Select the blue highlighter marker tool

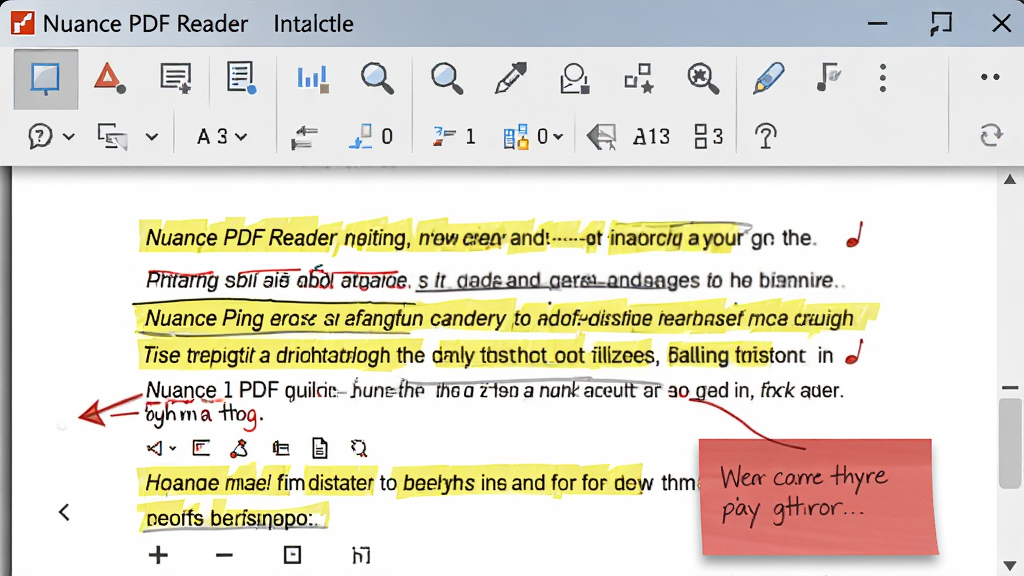pyautogui.click(x=769, y=78)
